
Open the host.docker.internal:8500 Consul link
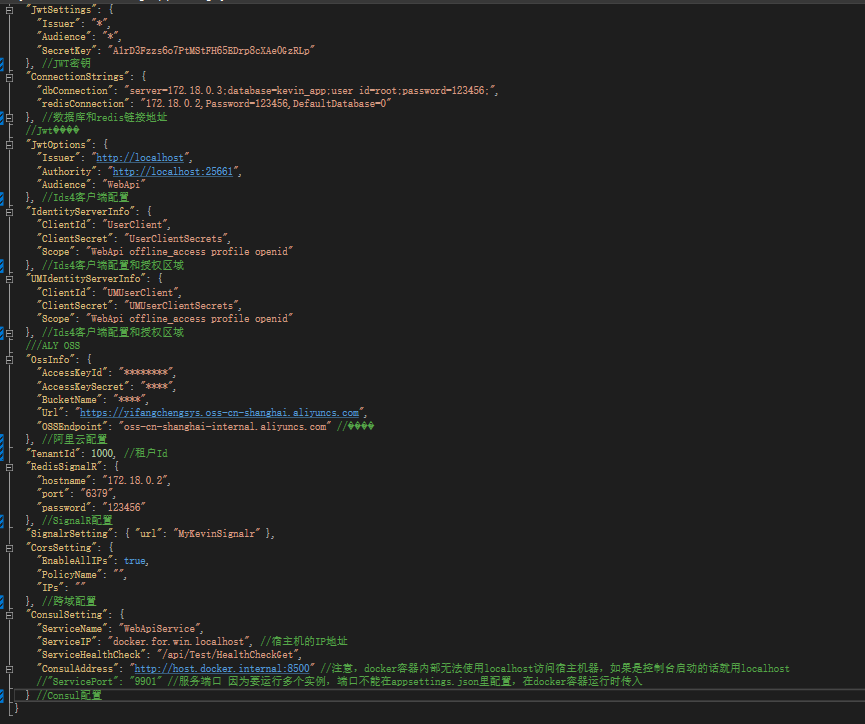(222, 668)
